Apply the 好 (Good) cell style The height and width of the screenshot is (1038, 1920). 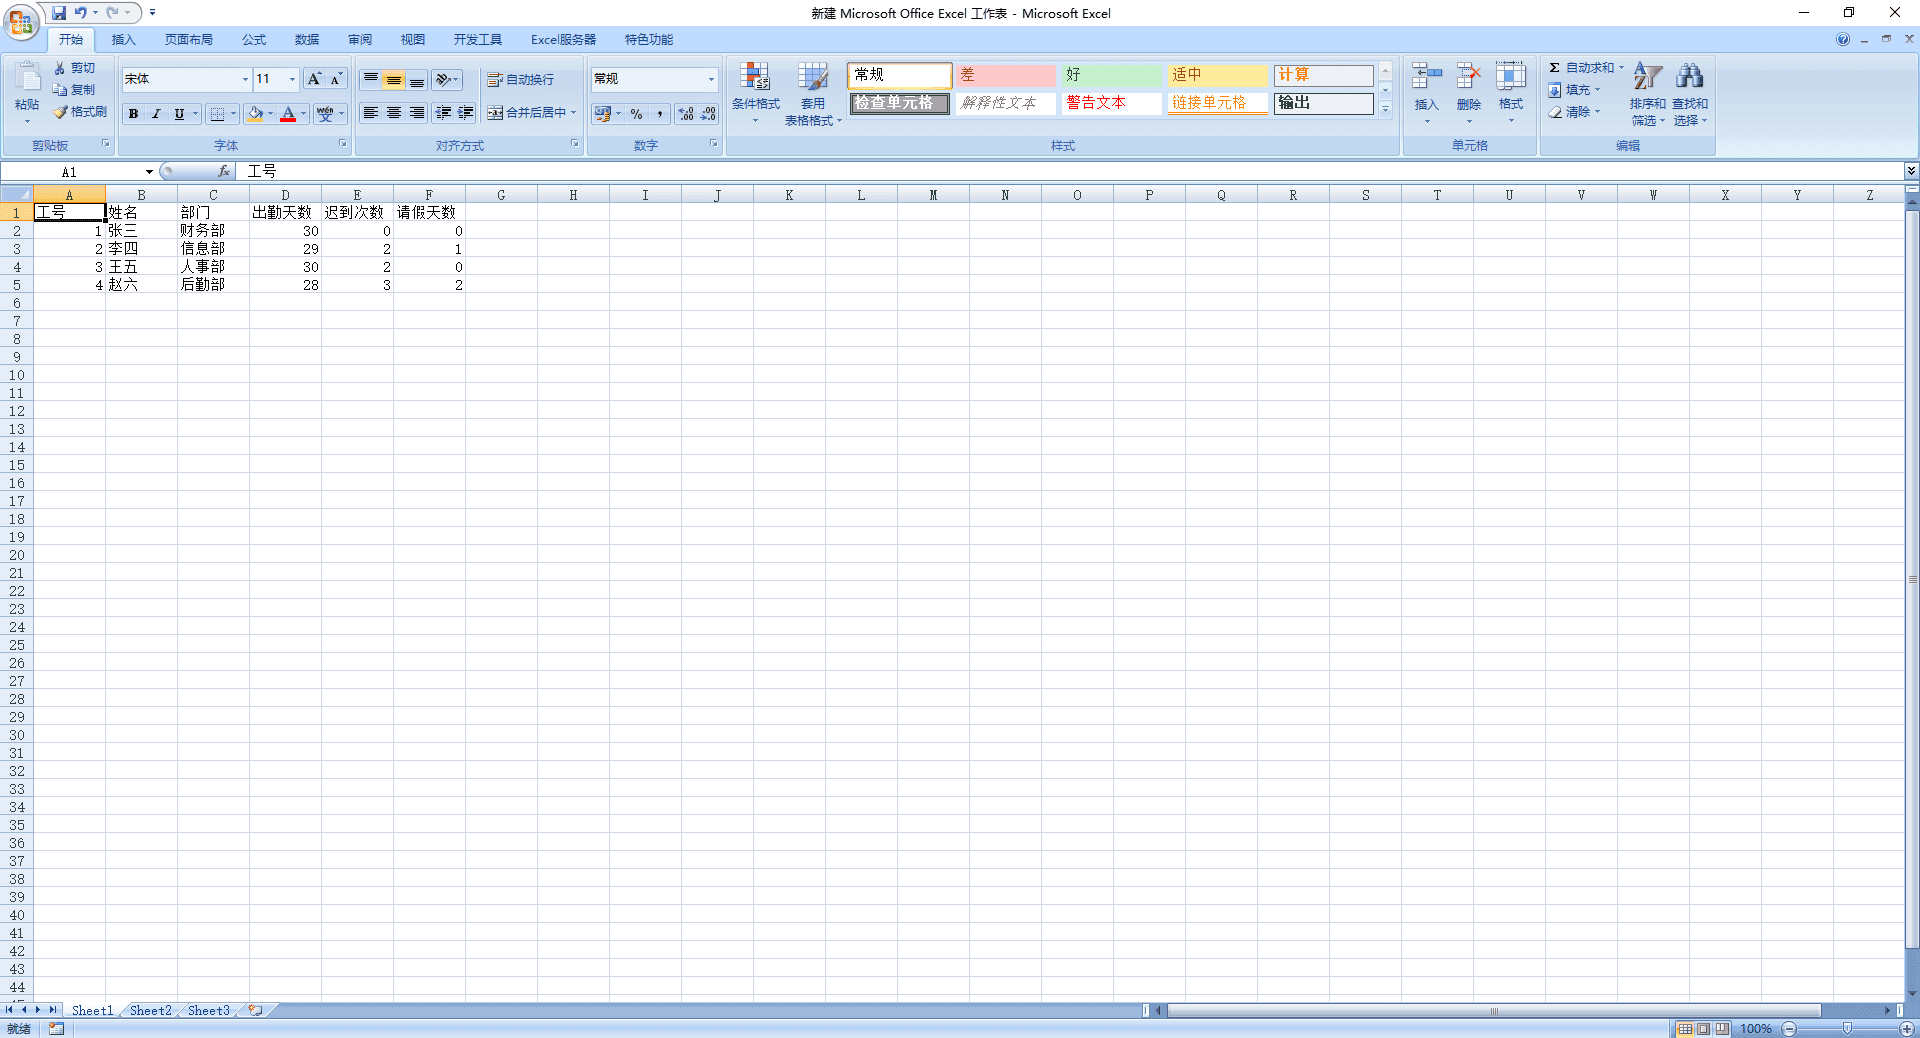[1111, 75]
